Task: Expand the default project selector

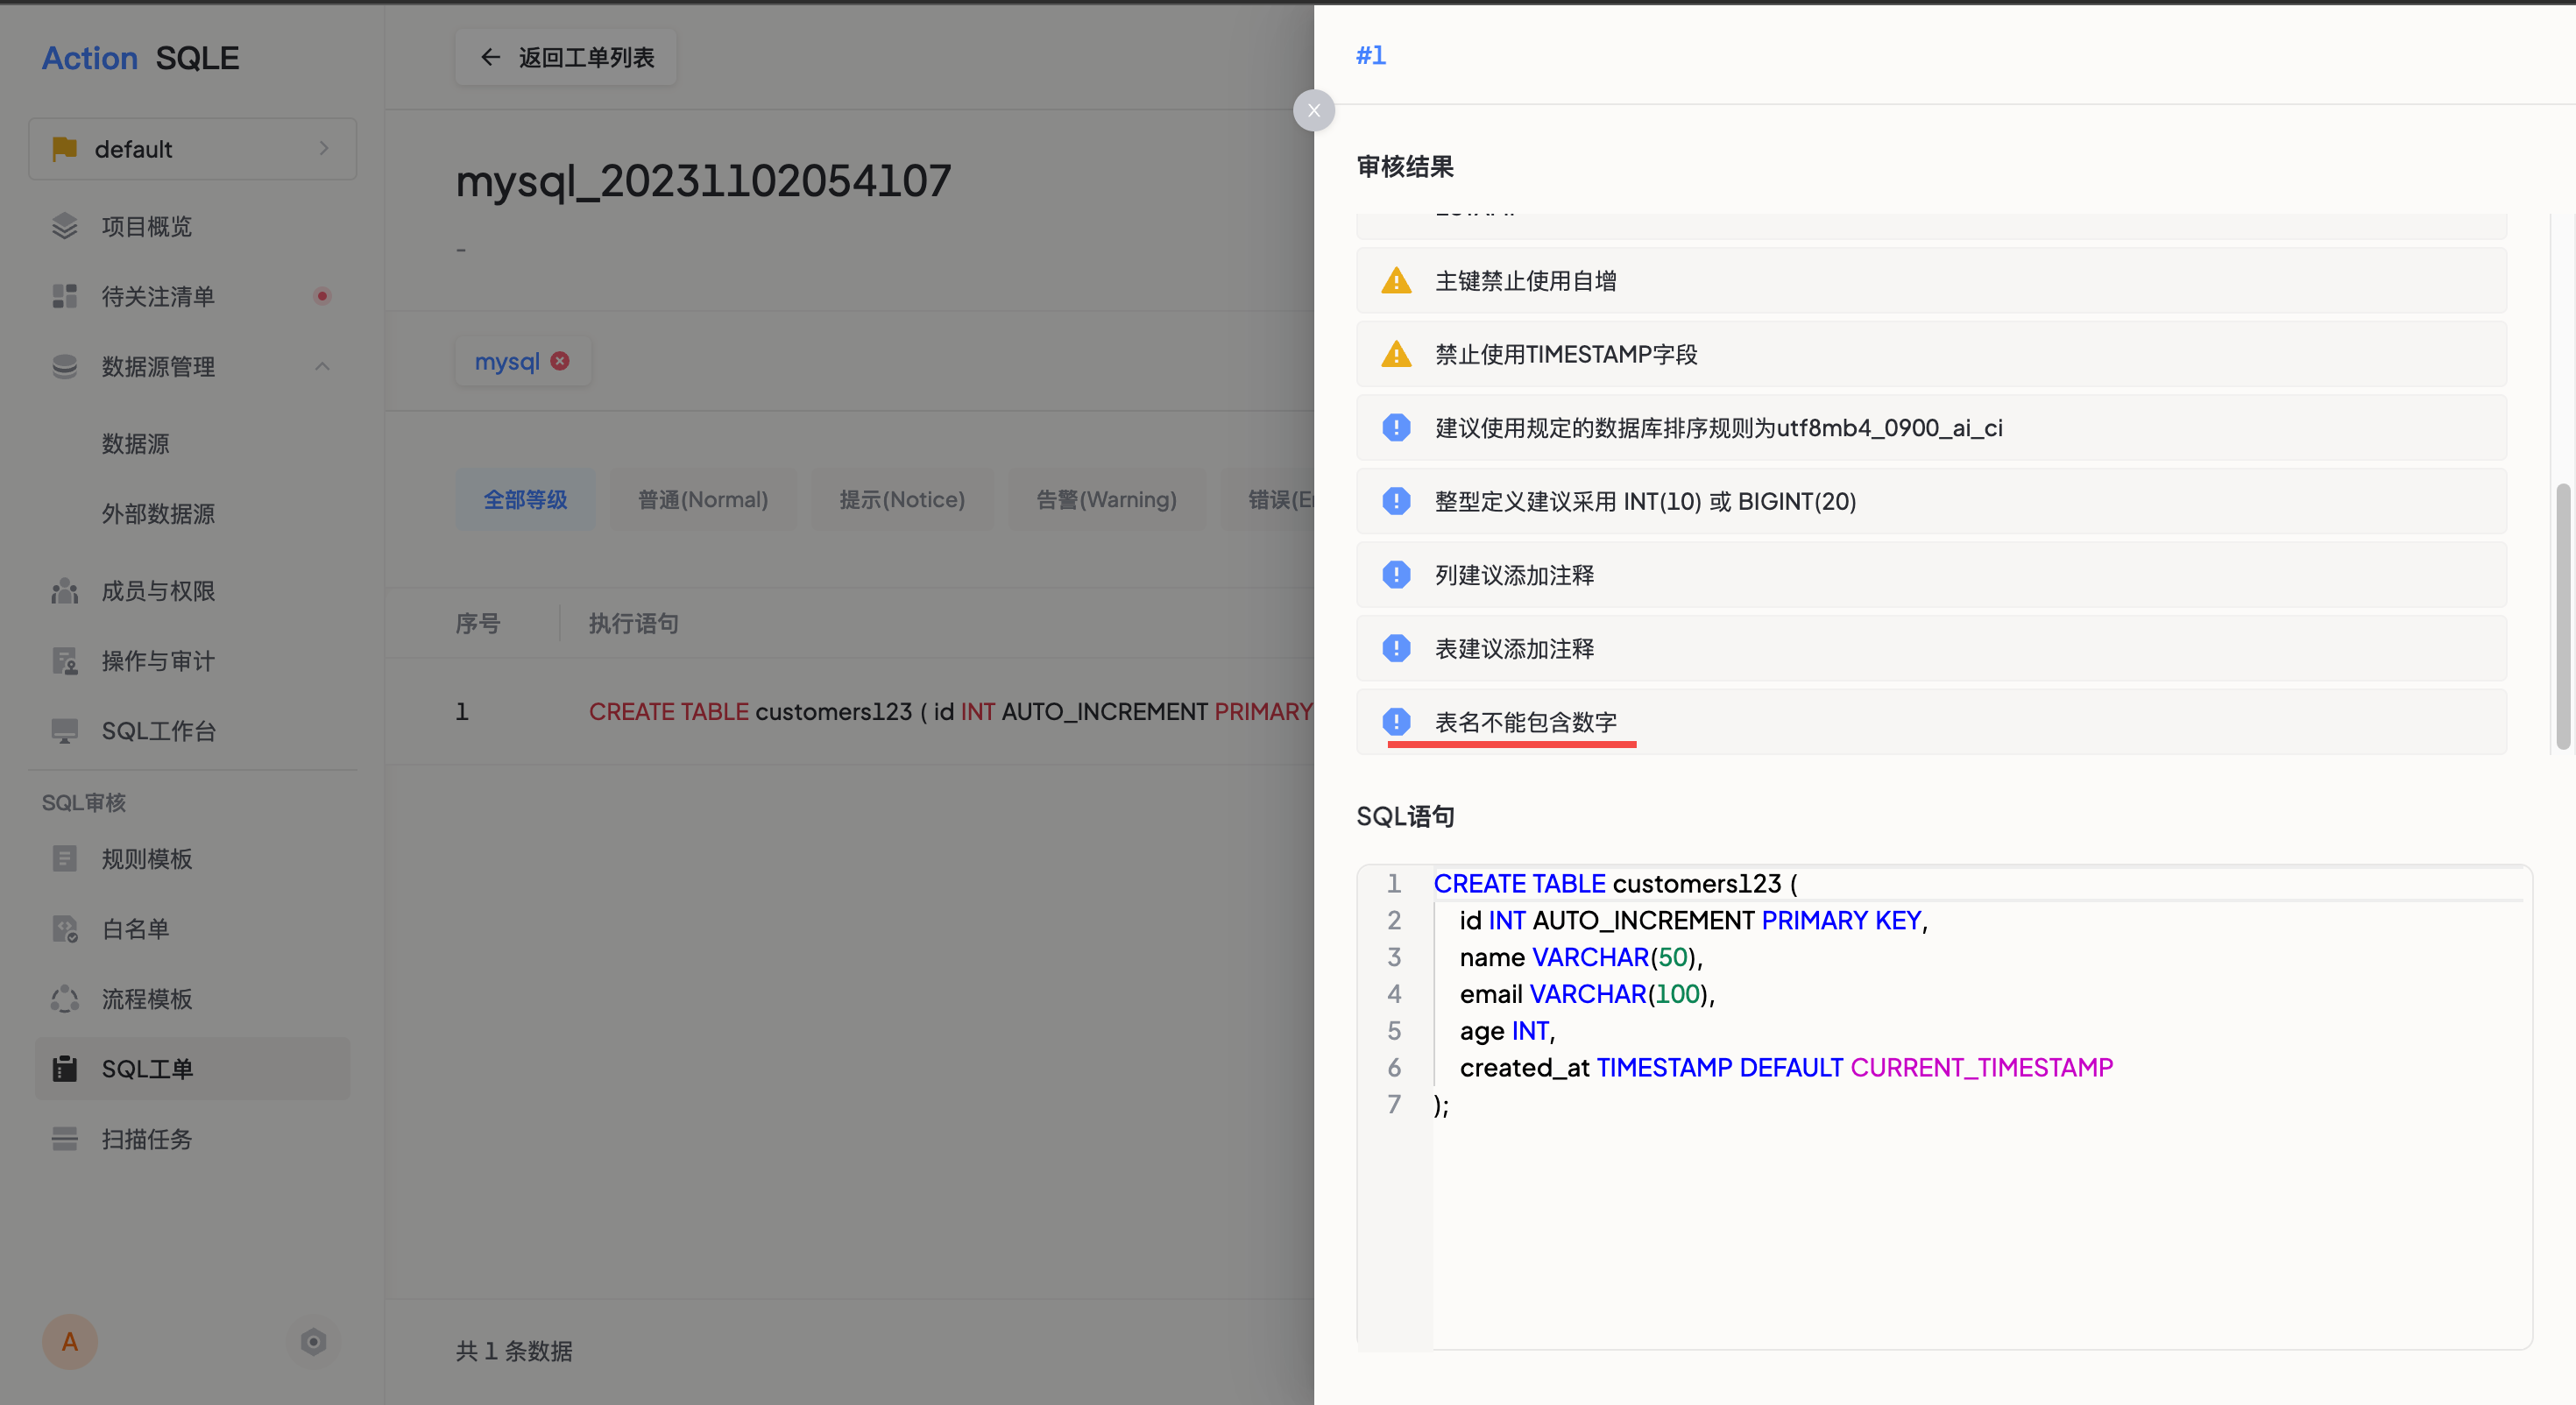Action: pyautogui.click(x=192, y=149)
